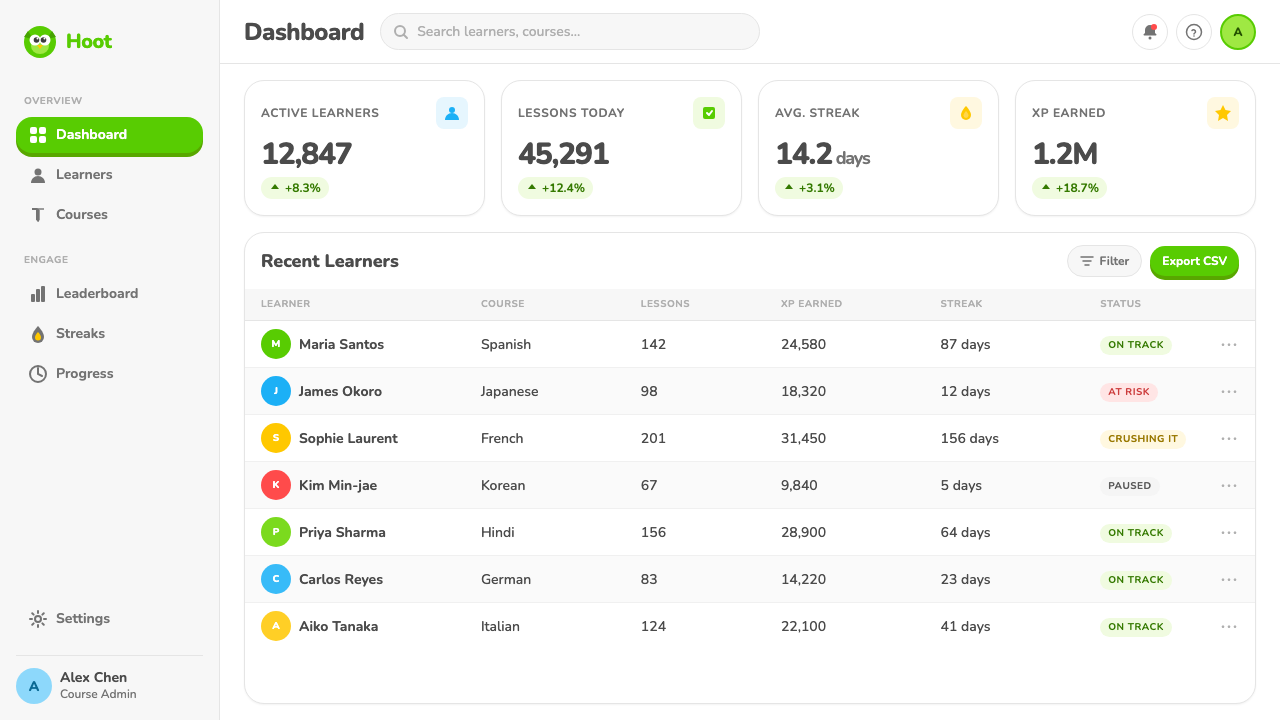Click Priya Sharma's P avatar
This screenshot has width=1280, height=720.
pyautogui.click(x=276, y=532)
